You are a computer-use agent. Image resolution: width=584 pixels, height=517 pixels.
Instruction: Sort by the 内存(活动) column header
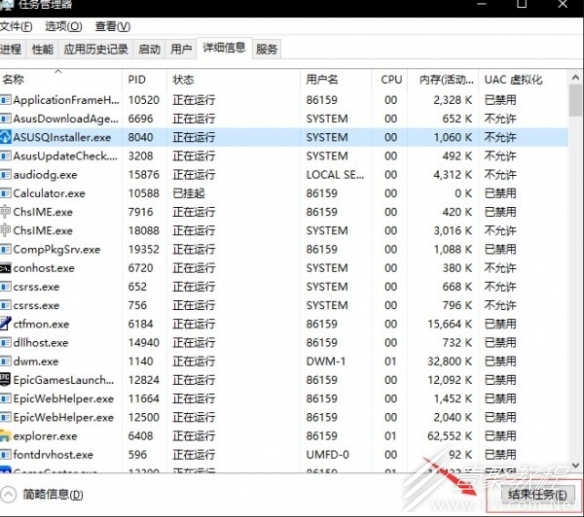tap(443, 79)
